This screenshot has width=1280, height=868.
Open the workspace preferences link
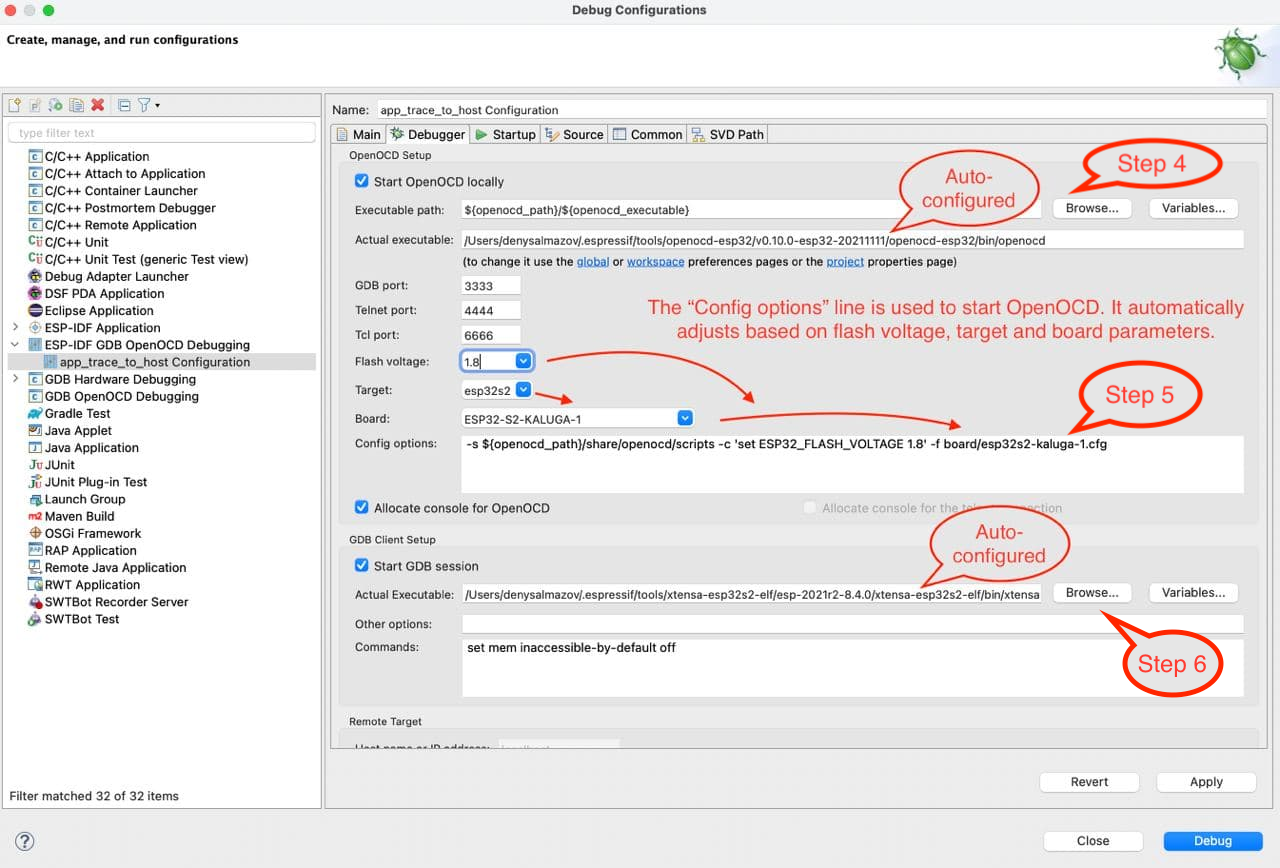[655, 262]
